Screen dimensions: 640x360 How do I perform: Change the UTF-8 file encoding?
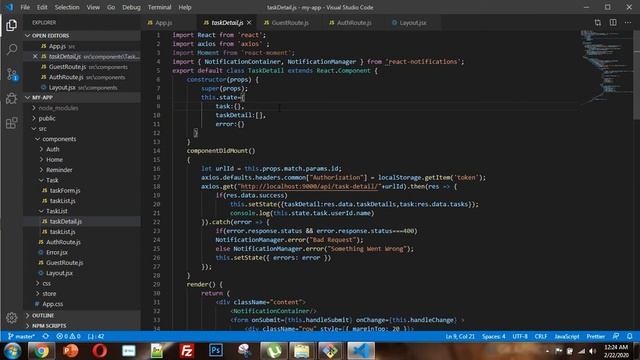(520, 336)
